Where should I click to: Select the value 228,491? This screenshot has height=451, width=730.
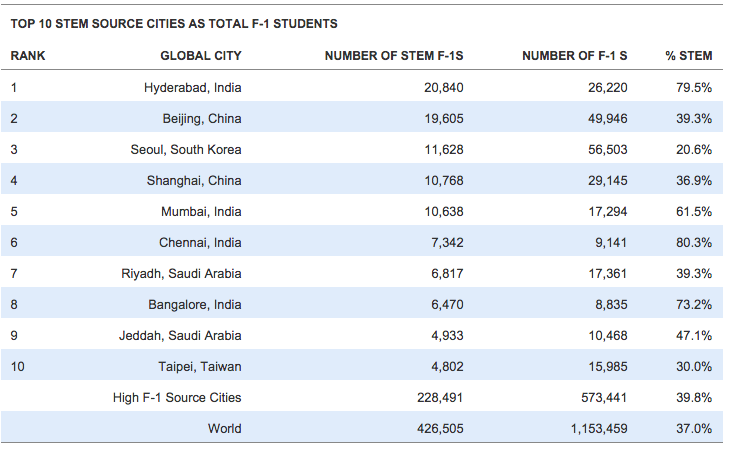click(440, 398)
